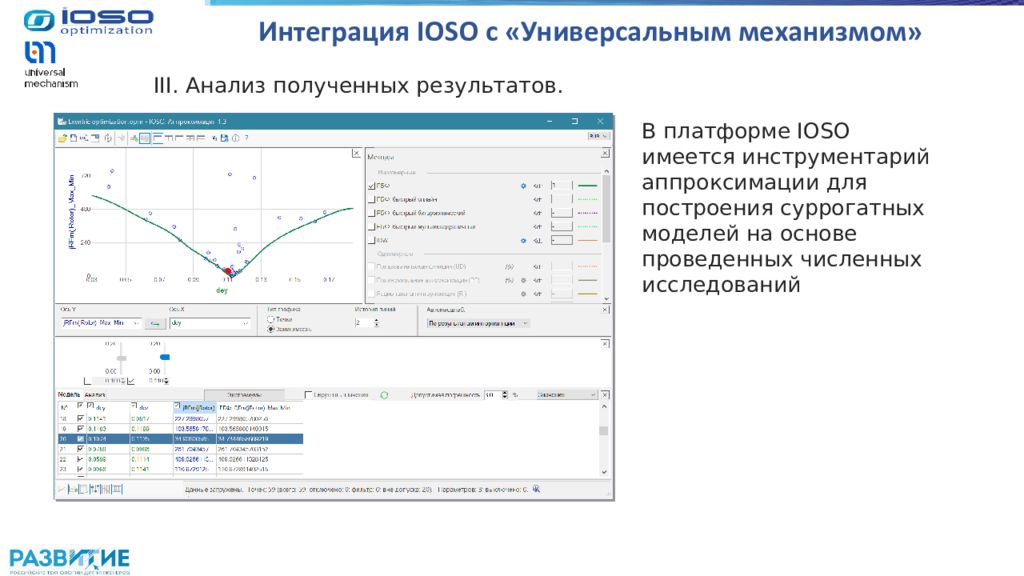This screenshot has height=576, width=1024.
Task: Click the question-mark help icon
Action: 246,138
